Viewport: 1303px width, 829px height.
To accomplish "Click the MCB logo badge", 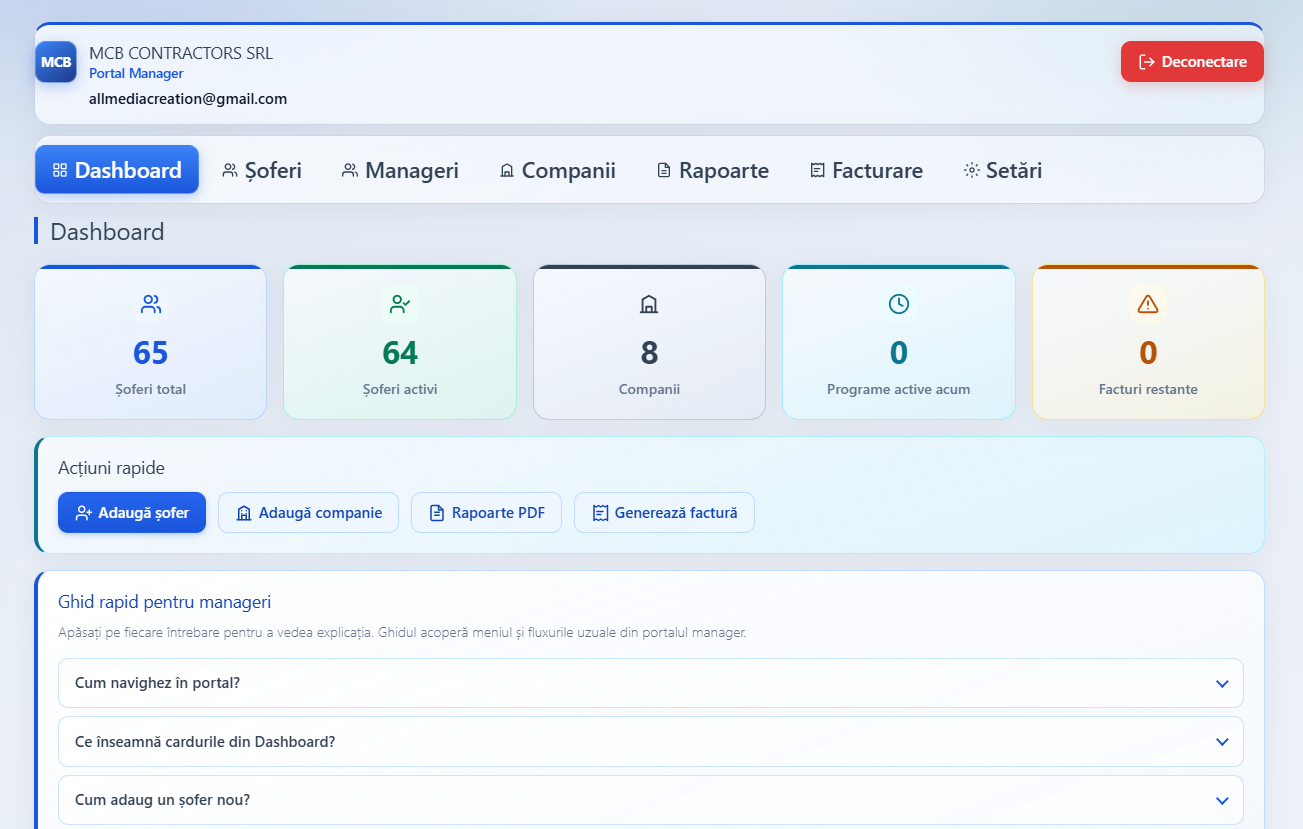I will coord(56,62).
